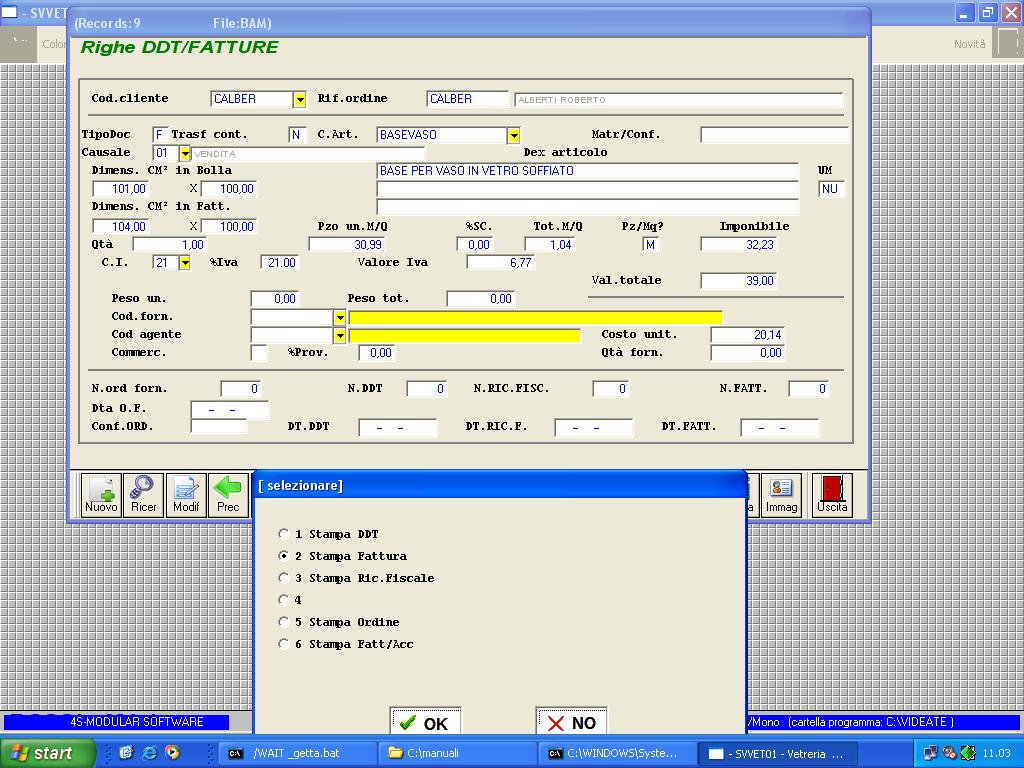
Task: Click the Val.totale field 39,00
Action: tap(739, 281)
